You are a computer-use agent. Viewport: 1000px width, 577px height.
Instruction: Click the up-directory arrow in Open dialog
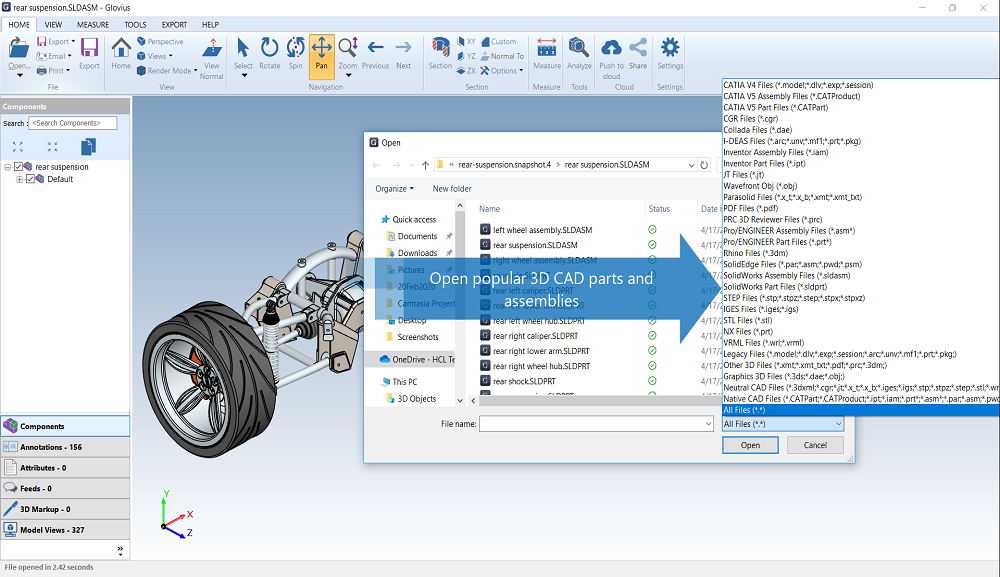(x=425, y=165)
